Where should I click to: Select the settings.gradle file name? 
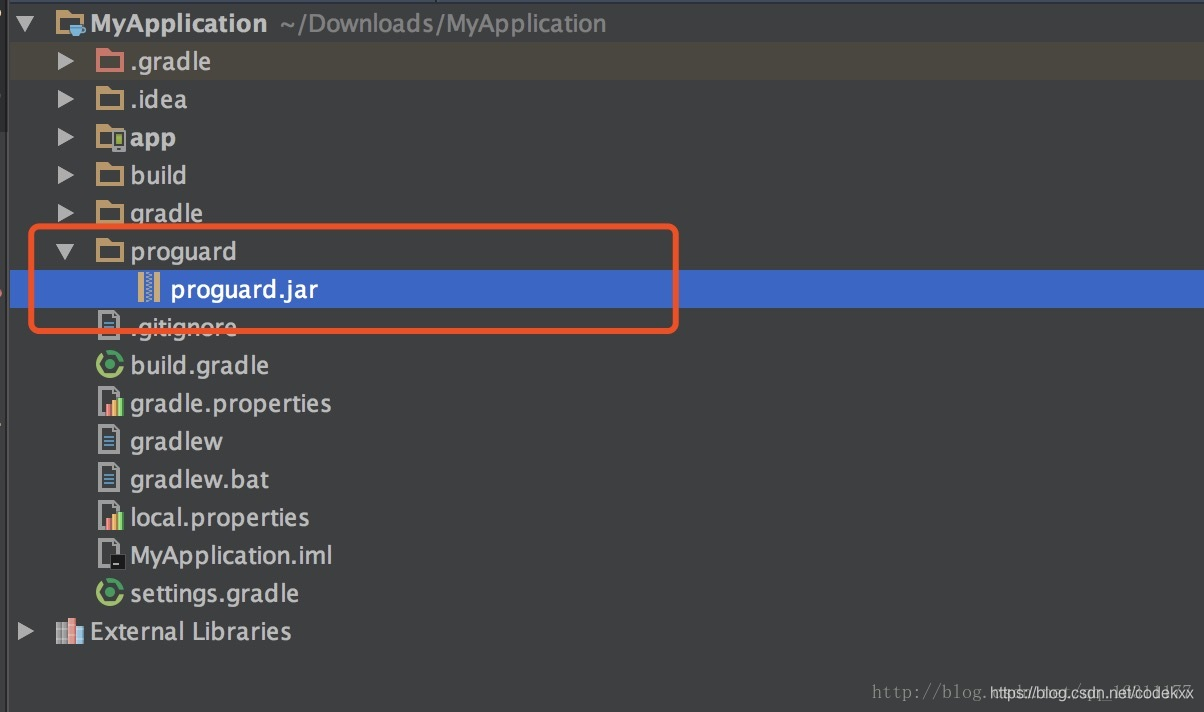tap(214, 594)
